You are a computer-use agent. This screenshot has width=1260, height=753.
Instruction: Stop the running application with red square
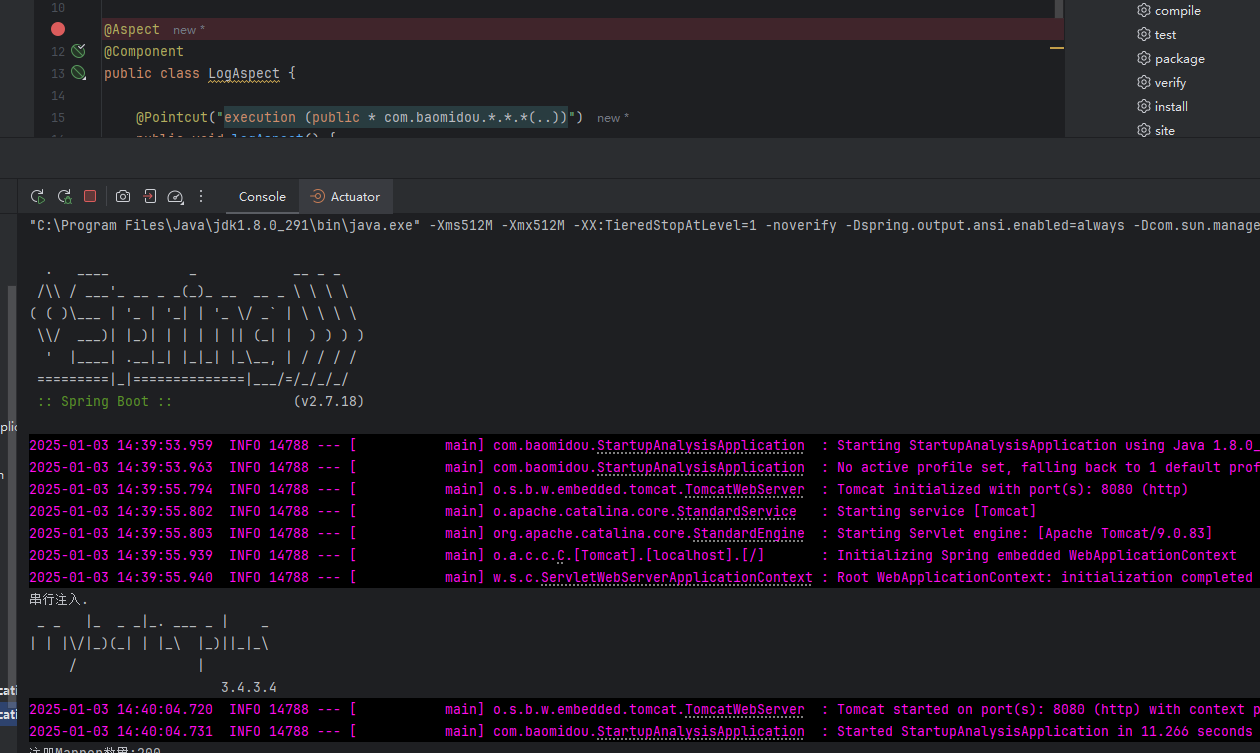point(90,197)
